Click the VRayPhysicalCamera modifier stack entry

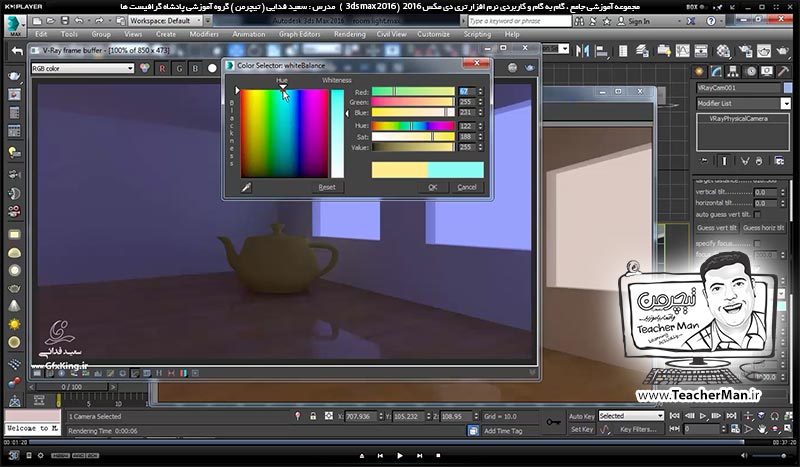coord(738,118)
